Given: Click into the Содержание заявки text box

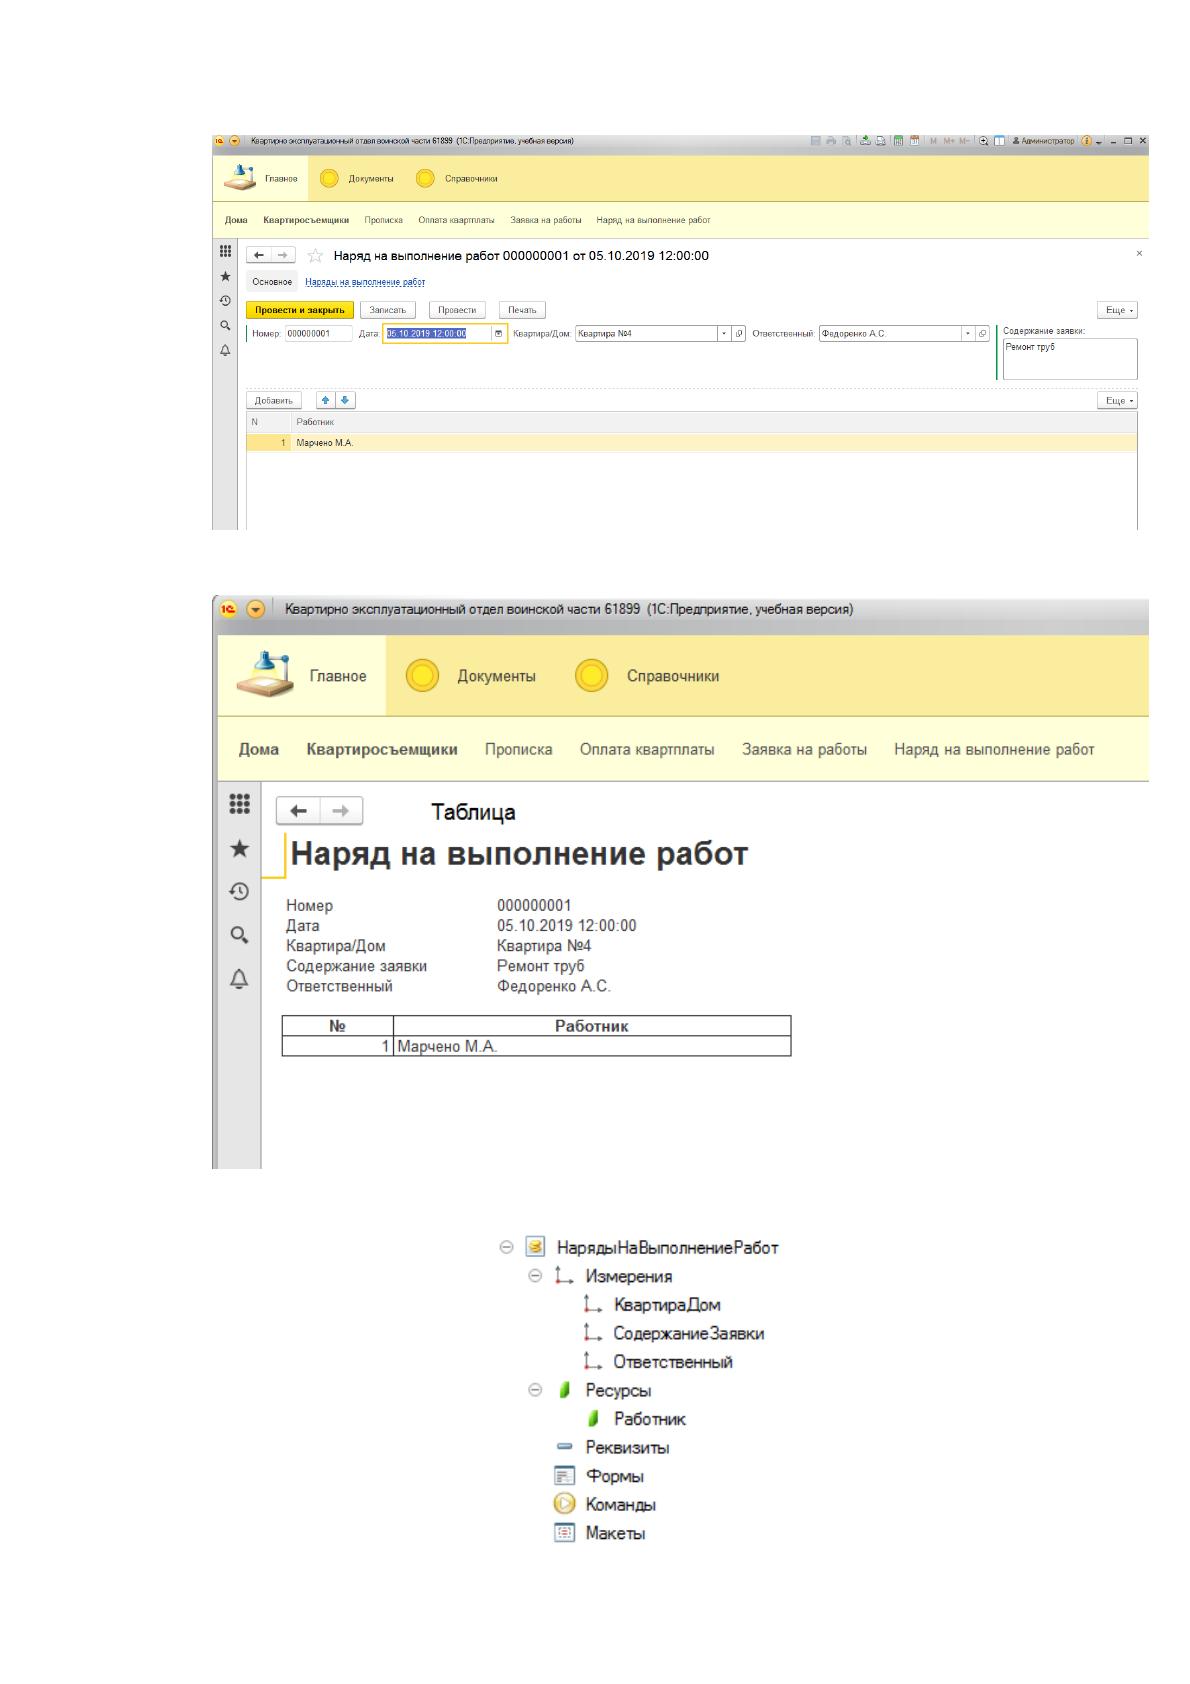Looking at the screenshot, I should (1070, 359).
